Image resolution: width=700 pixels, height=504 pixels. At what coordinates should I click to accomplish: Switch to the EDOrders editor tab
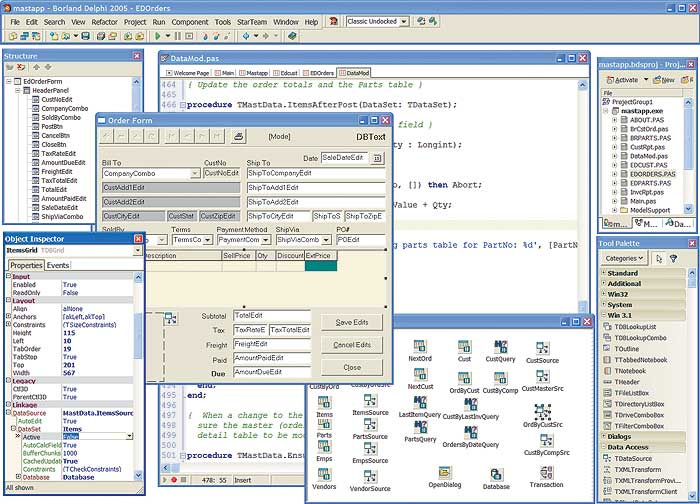tap(318, 73)
